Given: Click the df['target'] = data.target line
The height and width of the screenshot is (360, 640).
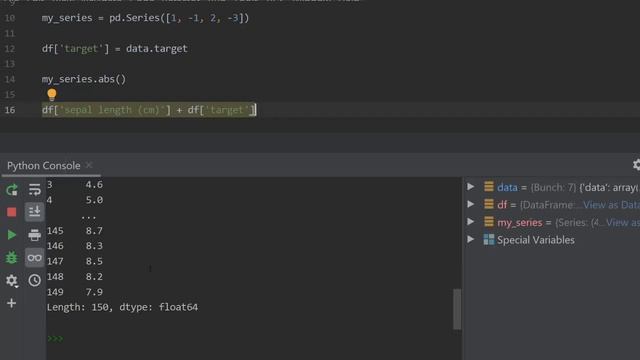Looking at the screenshot, I should click(x=115, y=49).
